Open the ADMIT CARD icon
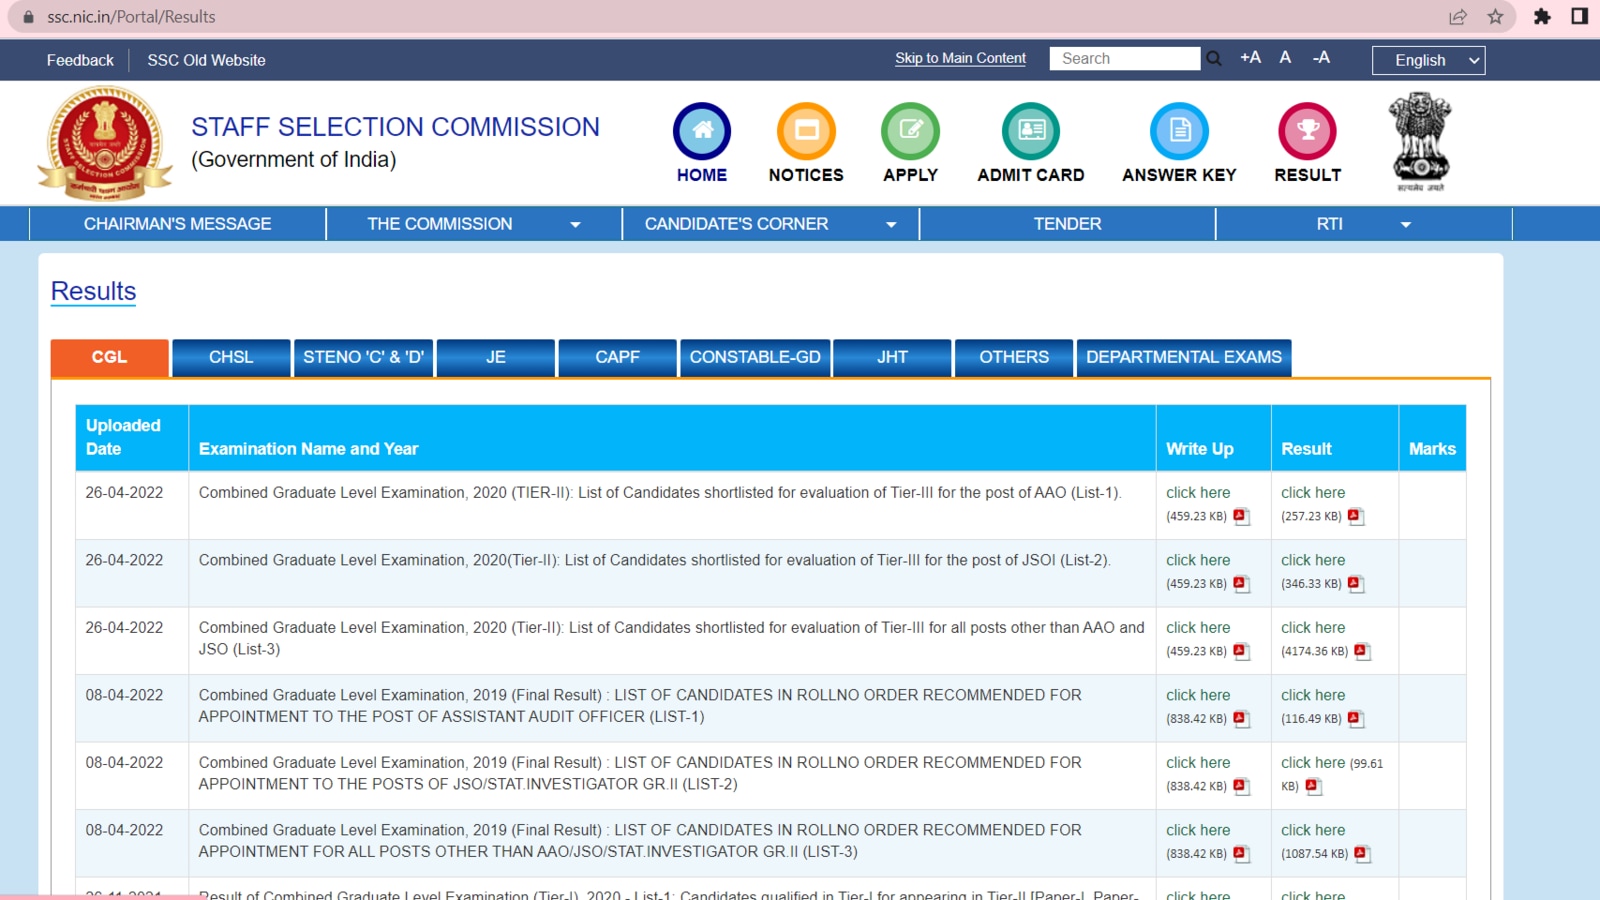Viewport: 1600px width, 900px height. tap(1031, 131)
